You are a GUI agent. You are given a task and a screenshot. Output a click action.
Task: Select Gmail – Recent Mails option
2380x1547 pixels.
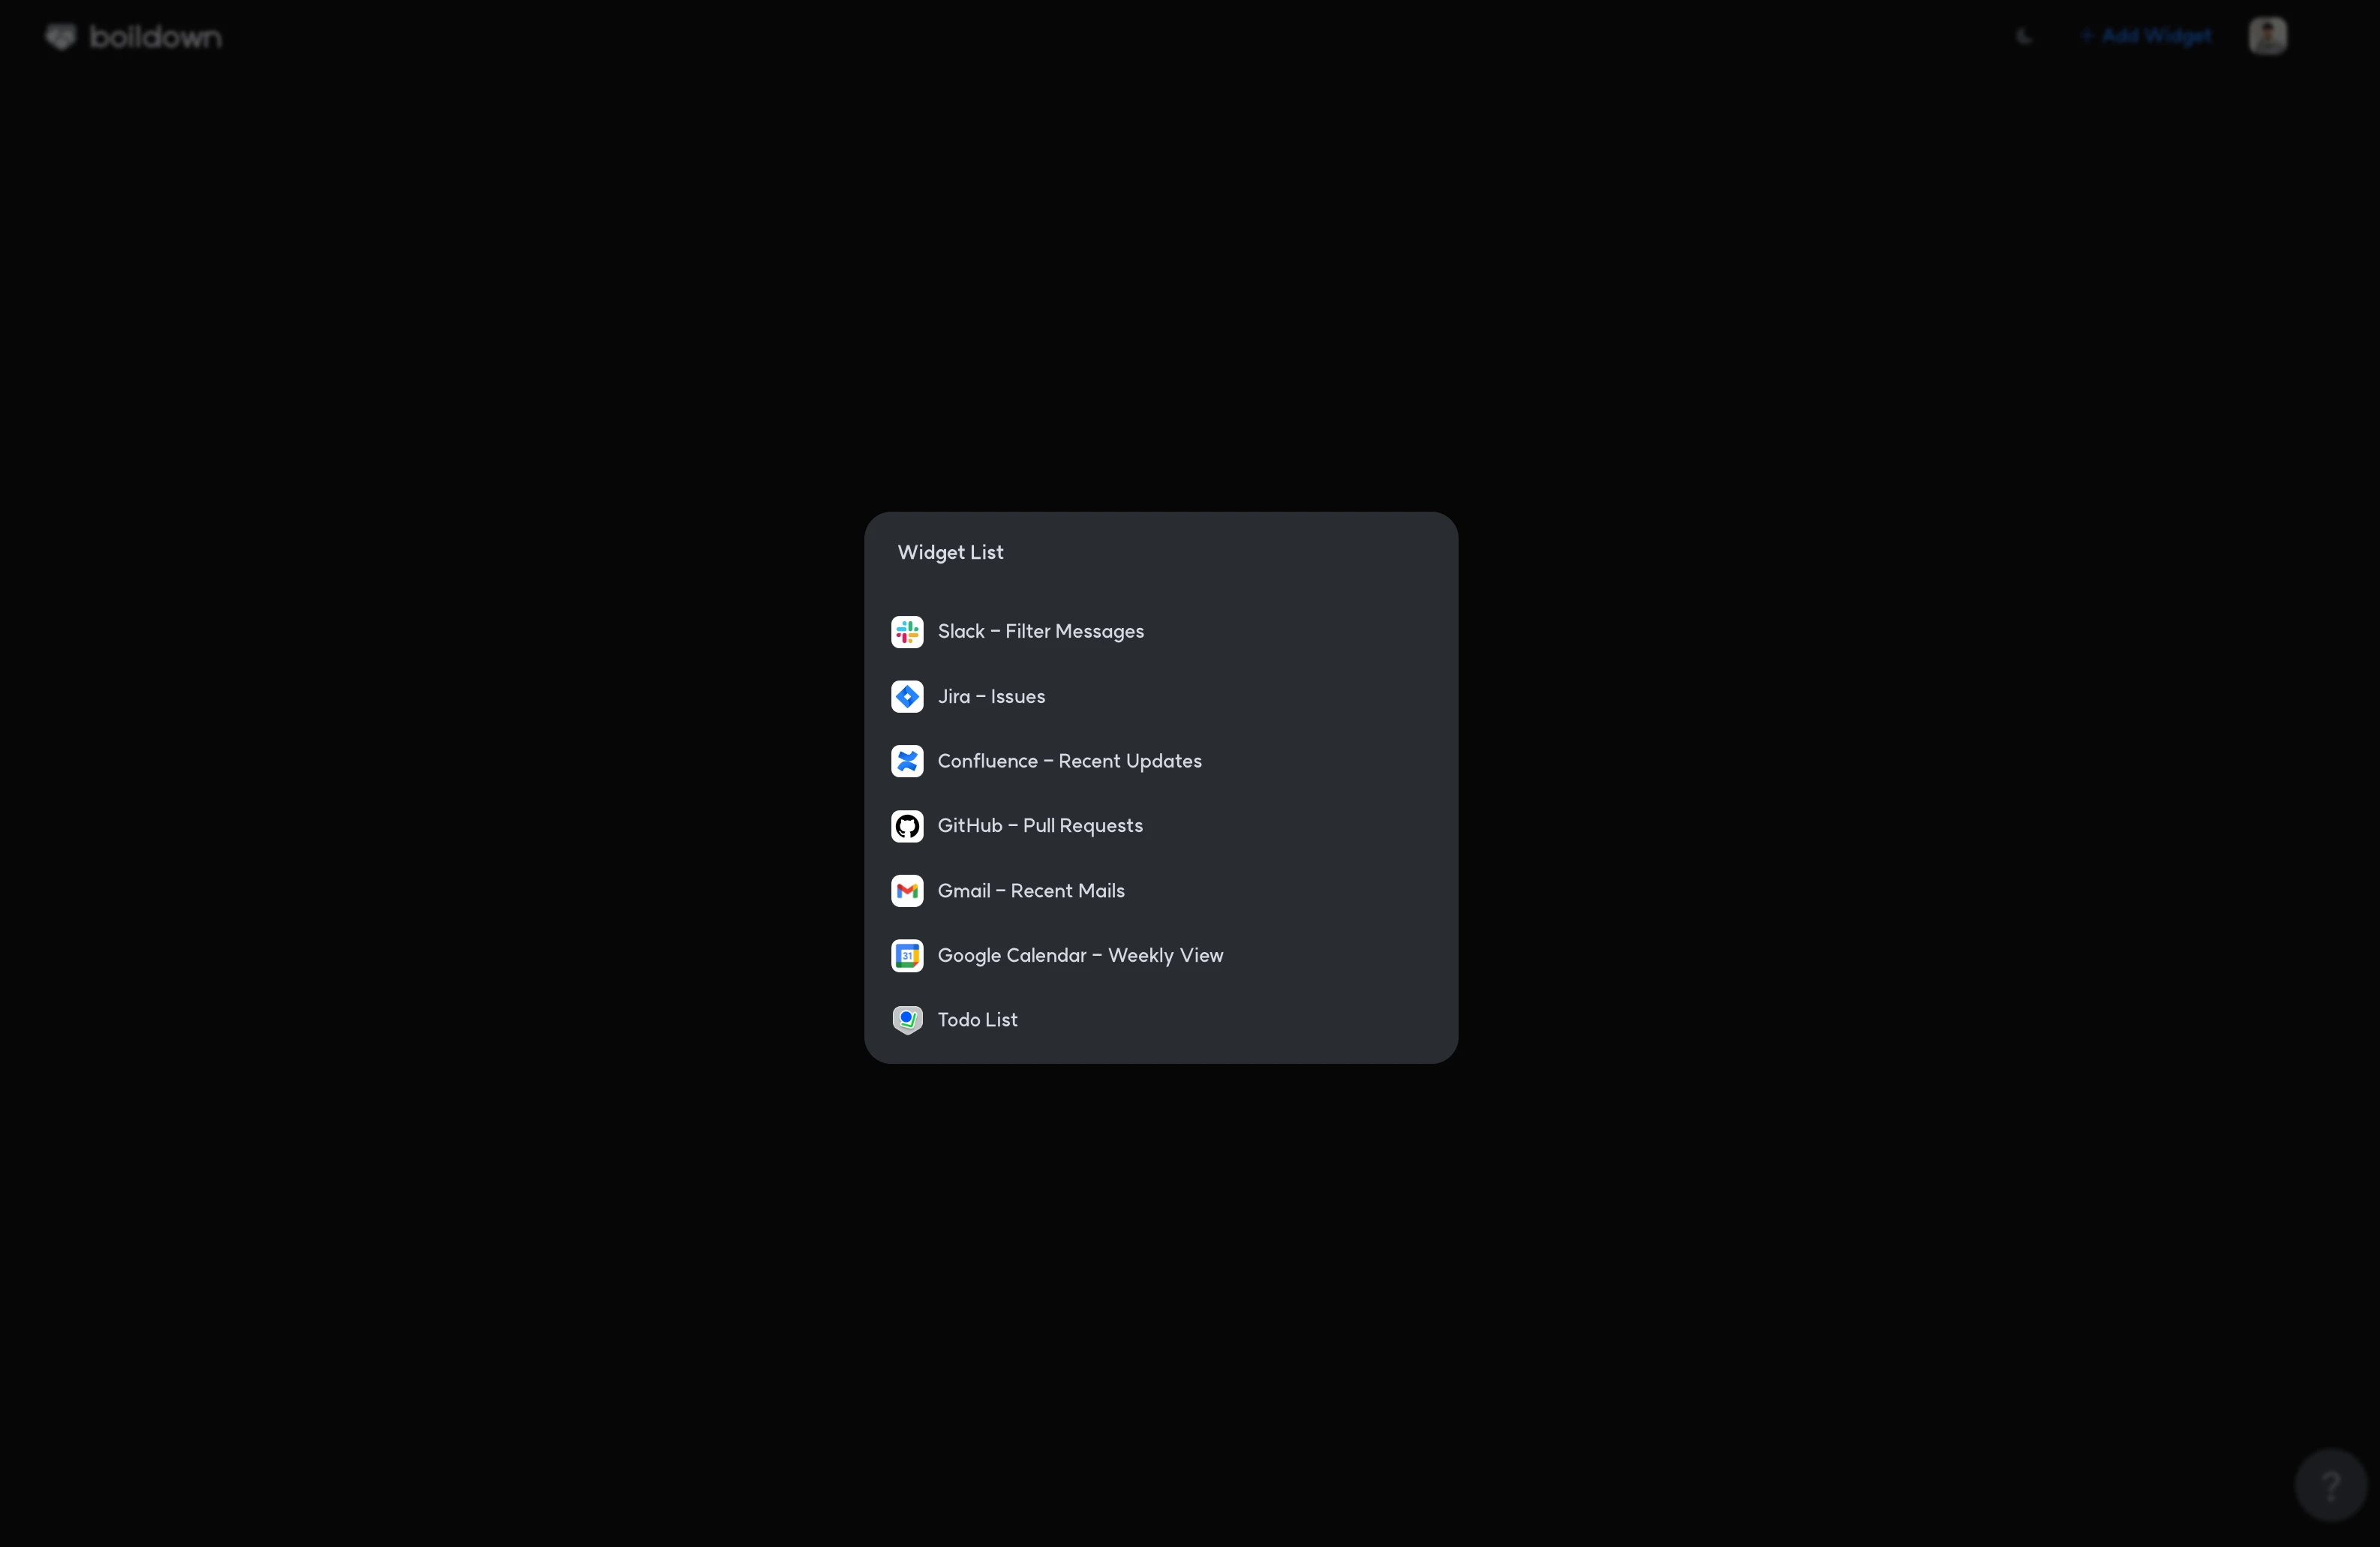click(1031, 891)
